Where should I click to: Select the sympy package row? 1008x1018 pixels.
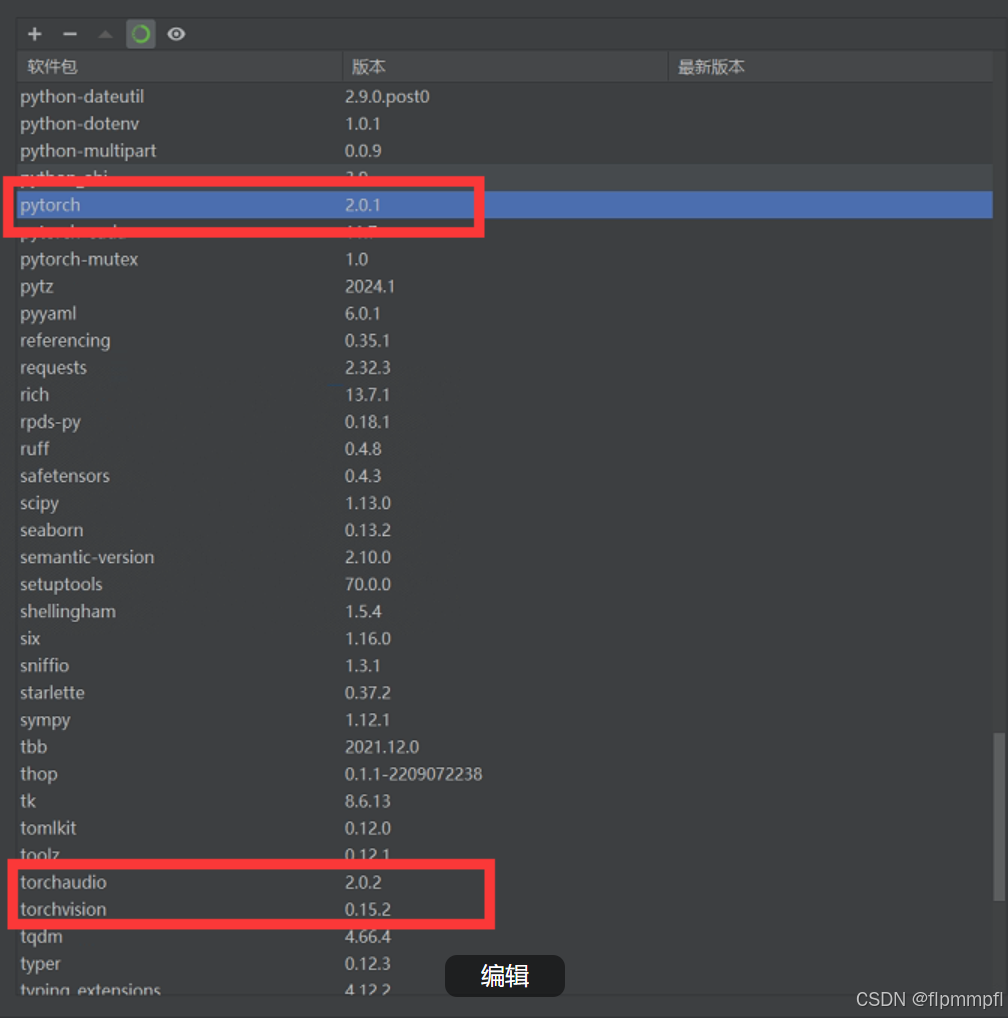coord(504,720)
